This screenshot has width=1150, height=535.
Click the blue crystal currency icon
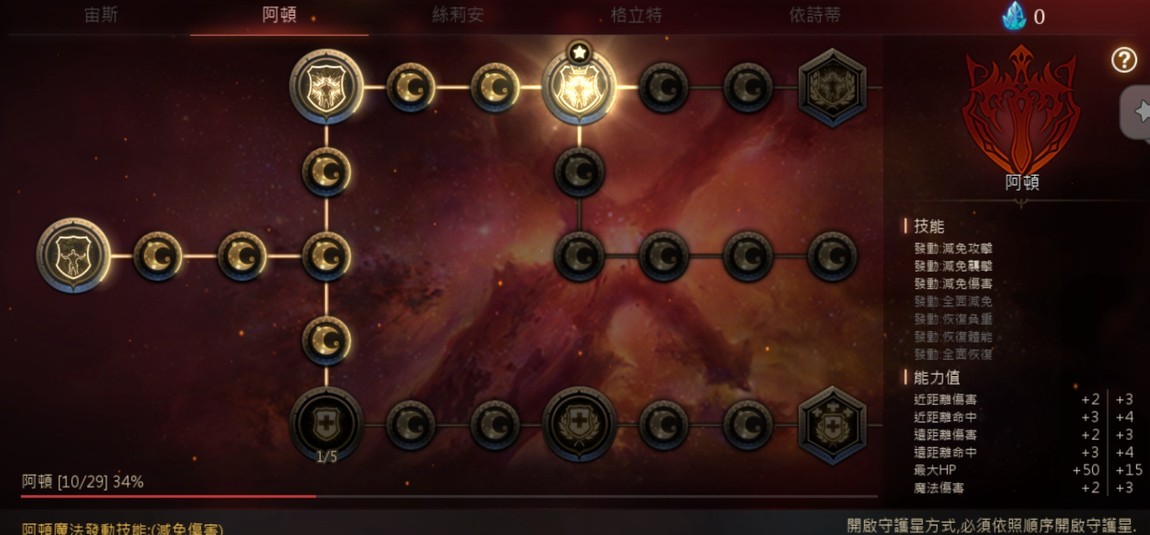click(x=1015, y=15)
